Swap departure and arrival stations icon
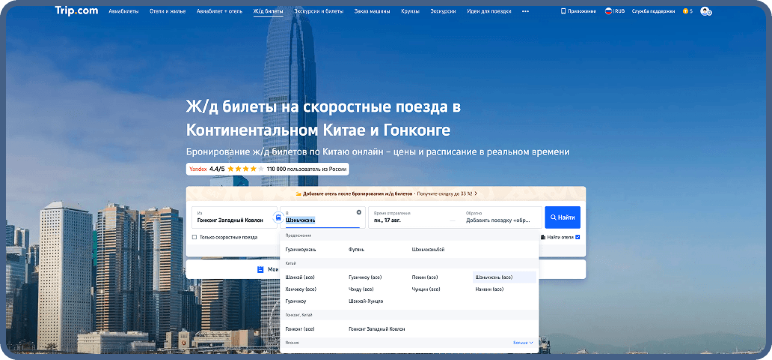772x360 pixels. [279, 217]
